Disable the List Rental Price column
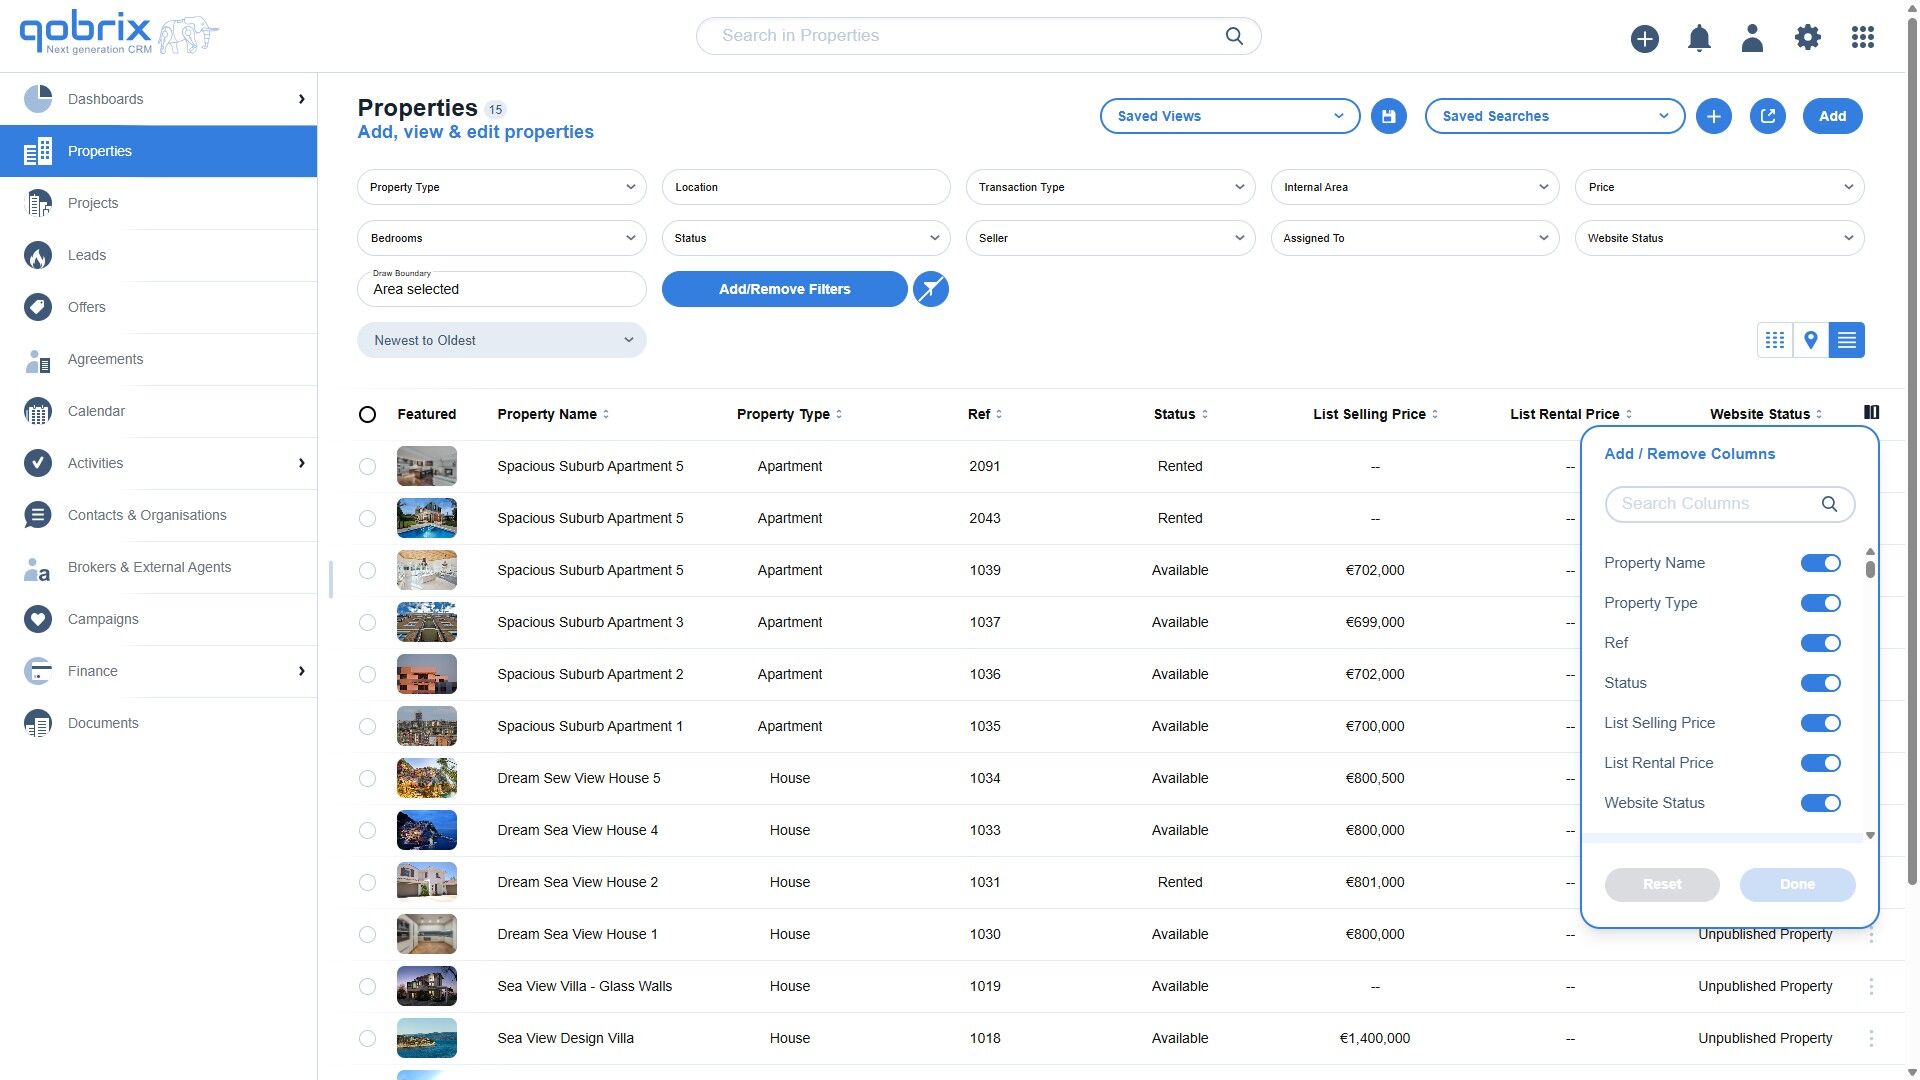The height and width of the screenshot is (1080, 1920). pyautogui.click(x=1820, y=763)
